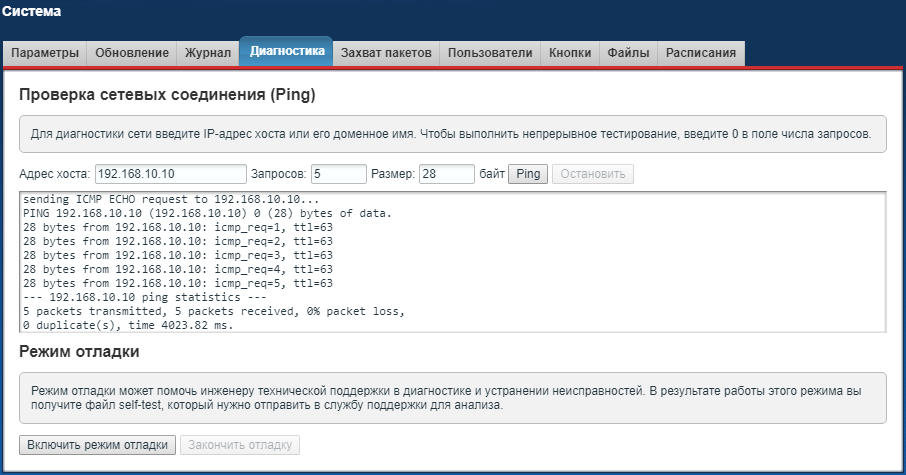This screenshot has width=906, height=475.
Task: Click the Режим отладки section heading
Action: coord(79,352)
